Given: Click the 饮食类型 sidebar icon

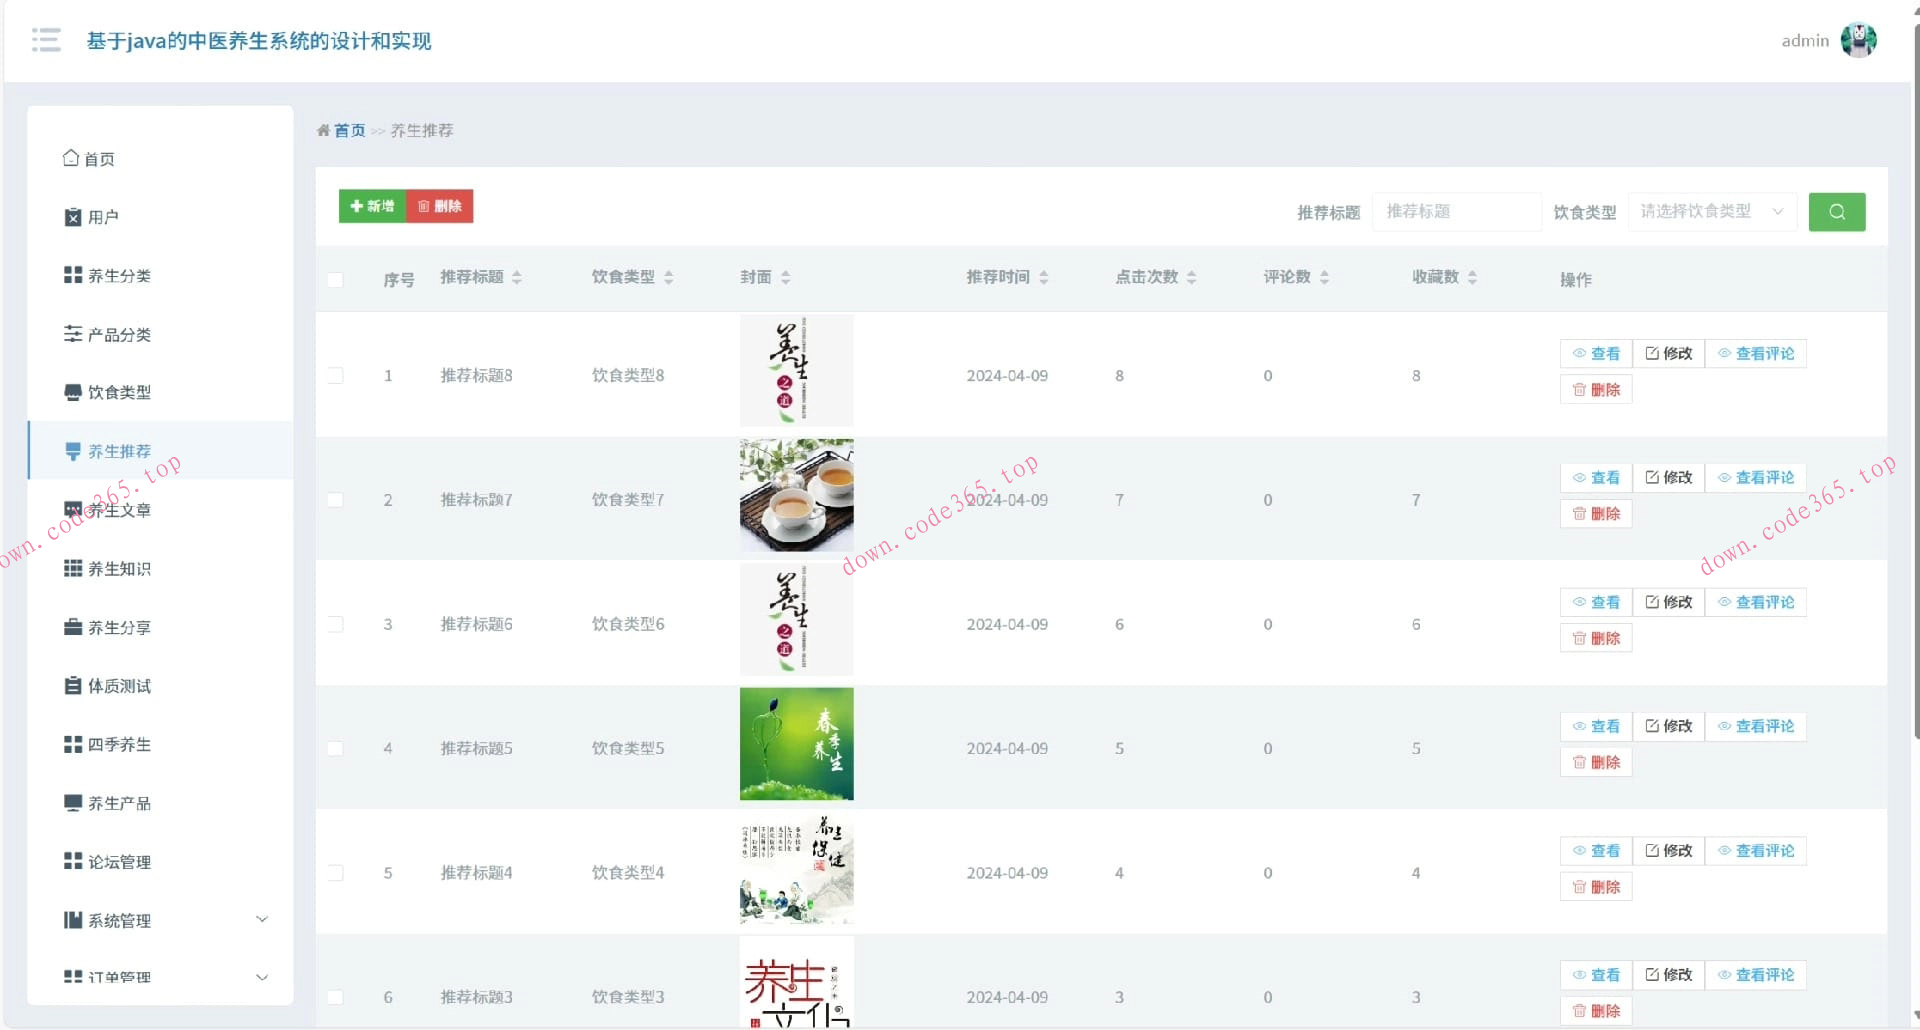Looking at the screenshot, I should (73, 392).
